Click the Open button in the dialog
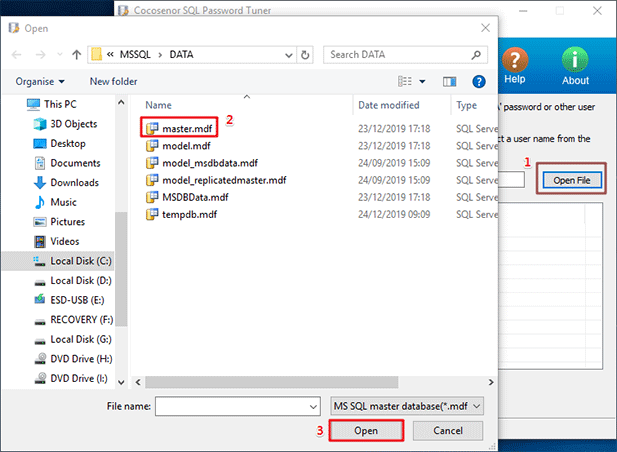 coord(366,430)
